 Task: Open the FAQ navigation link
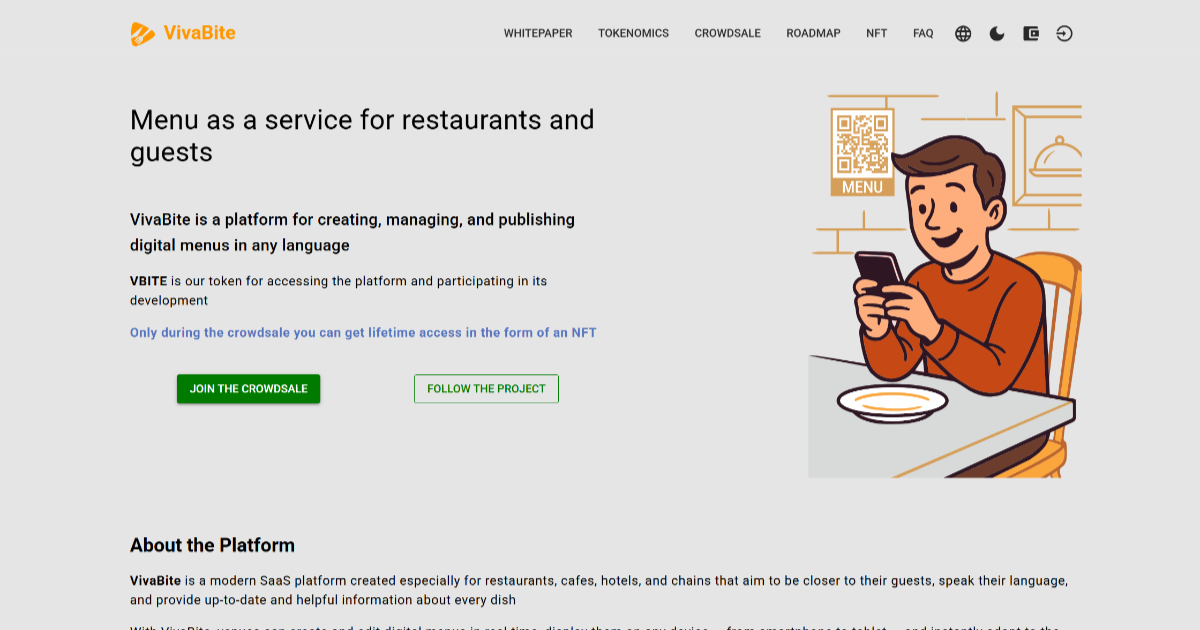[x=923, y=34]
